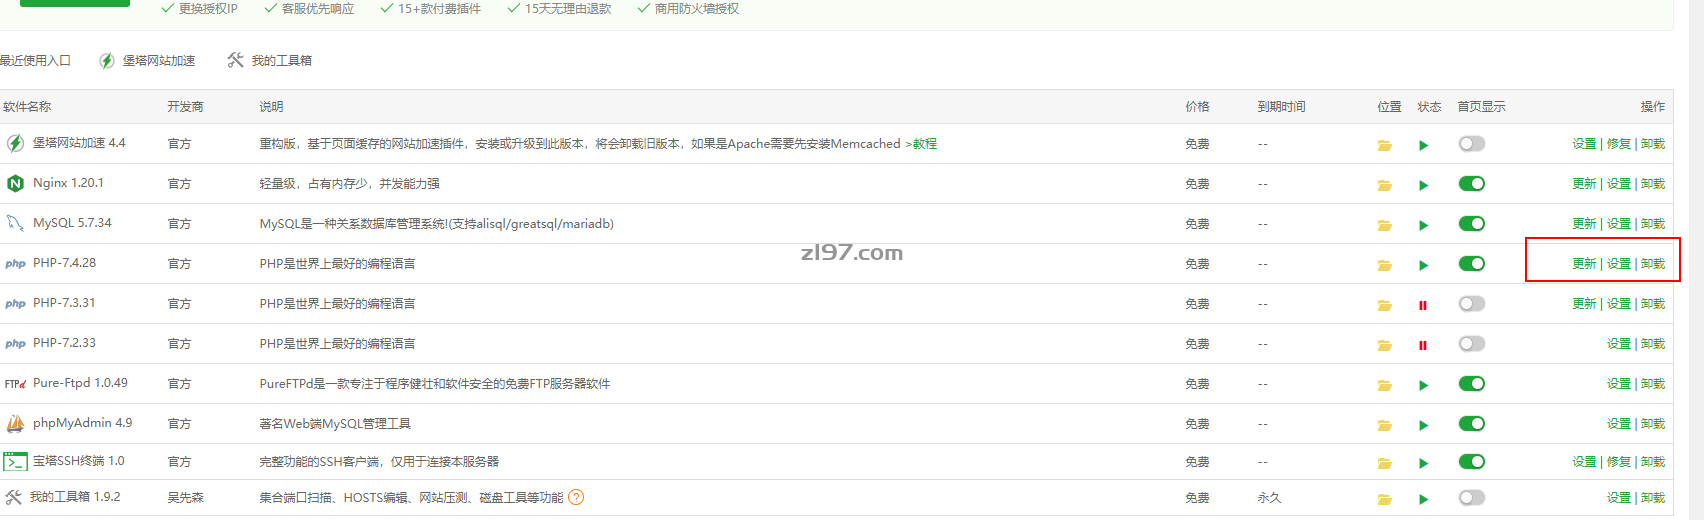The image size is (1704, 520).
Task: Click running status icon for phpMyAdmin 4.9
Action: point(1423,425)
